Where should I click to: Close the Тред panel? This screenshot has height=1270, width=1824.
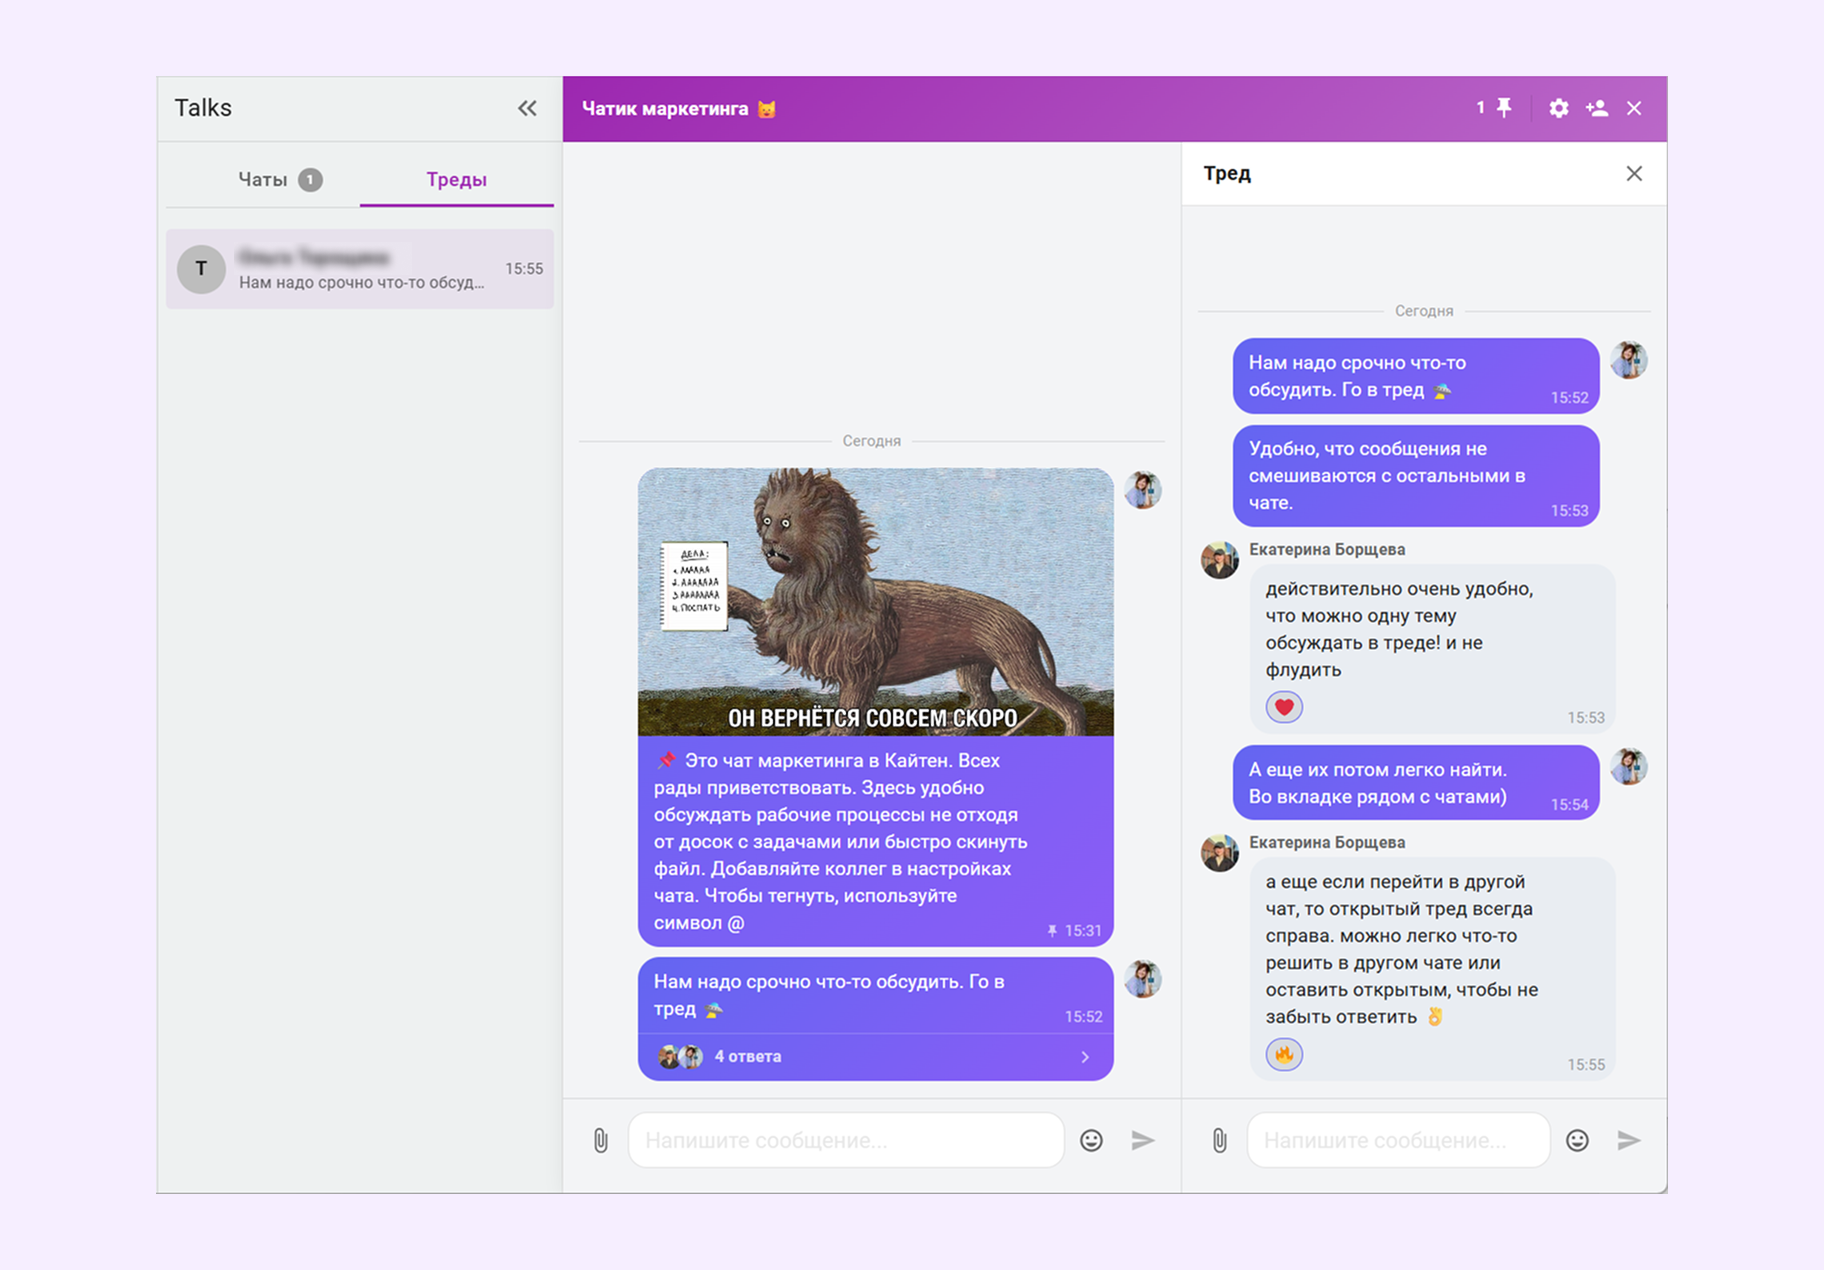(1634, 174)
